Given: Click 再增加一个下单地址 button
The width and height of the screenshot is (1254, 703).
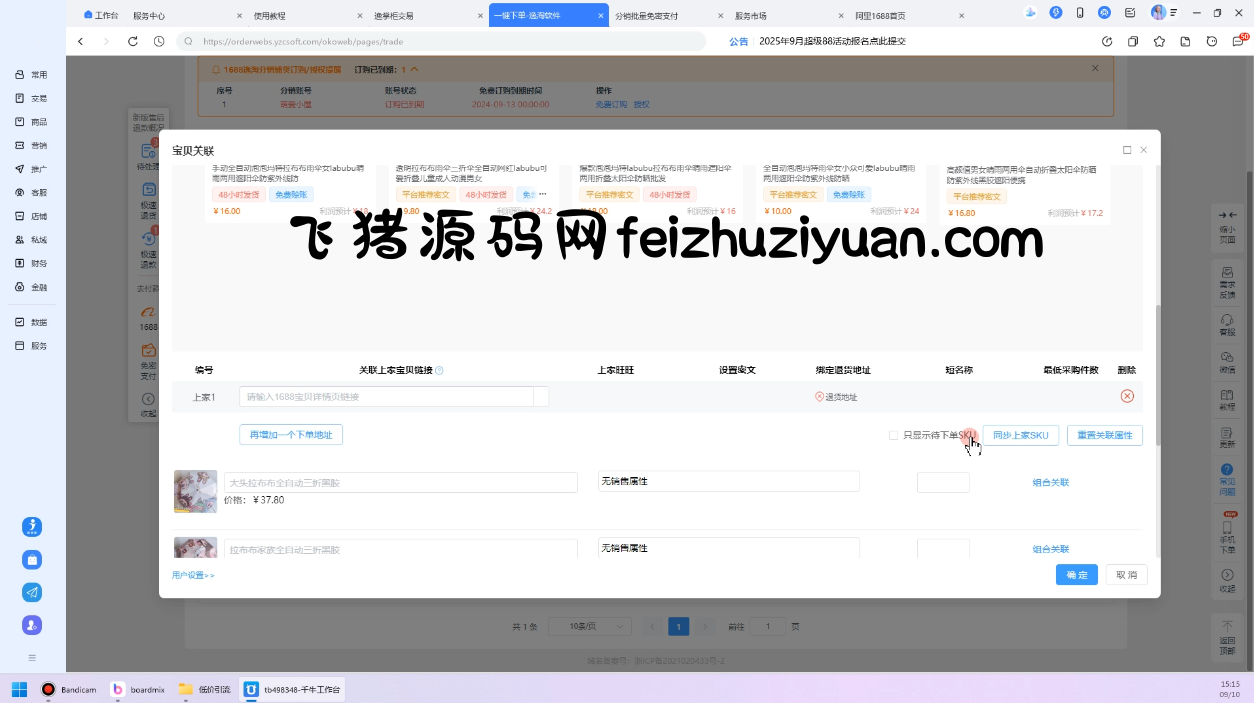Looking at the screenshot, I should point(291,435).
